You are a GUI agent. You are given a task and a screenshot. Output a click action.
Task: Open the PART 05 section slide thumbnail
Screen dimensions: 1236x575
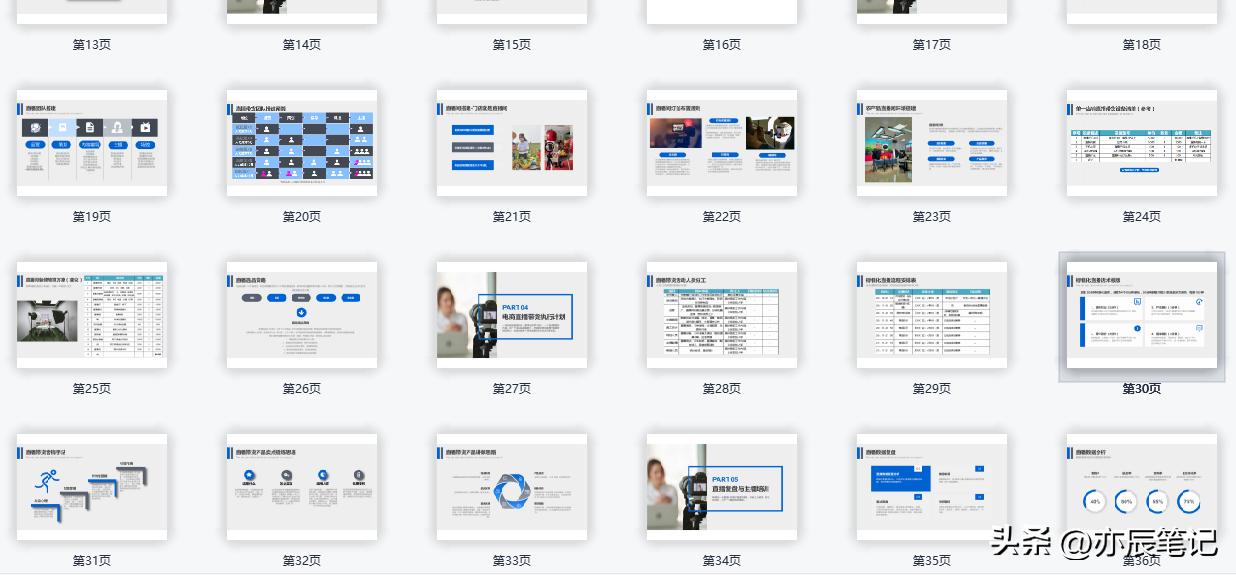tap(722, 487)
